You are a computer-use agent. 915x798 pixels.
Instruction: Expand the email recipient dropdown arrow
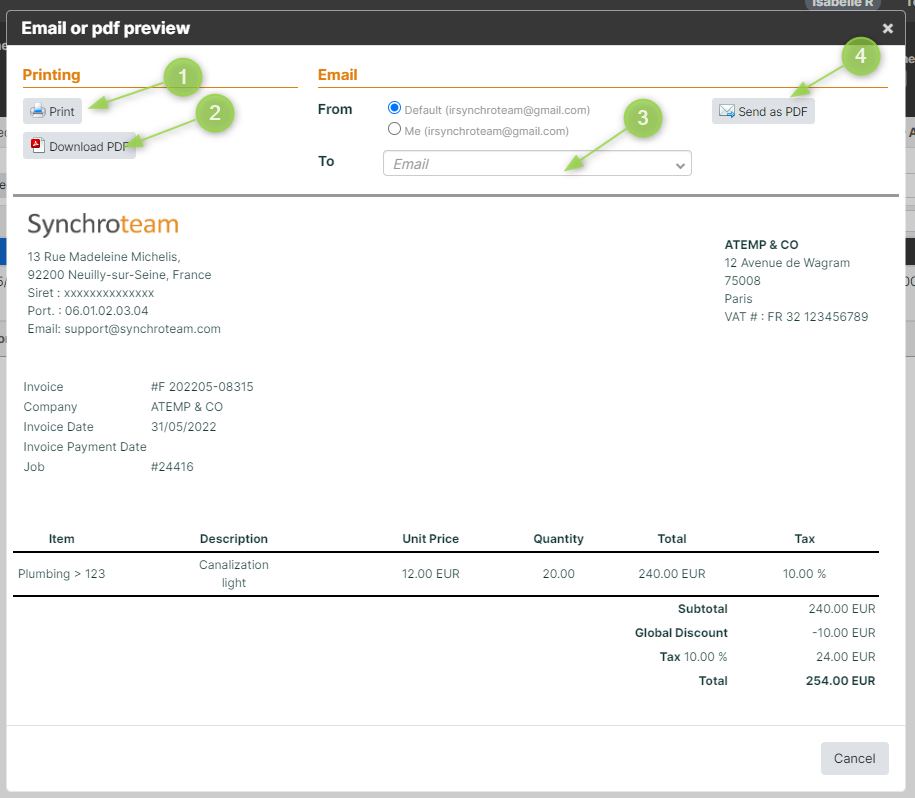[680, 165]
